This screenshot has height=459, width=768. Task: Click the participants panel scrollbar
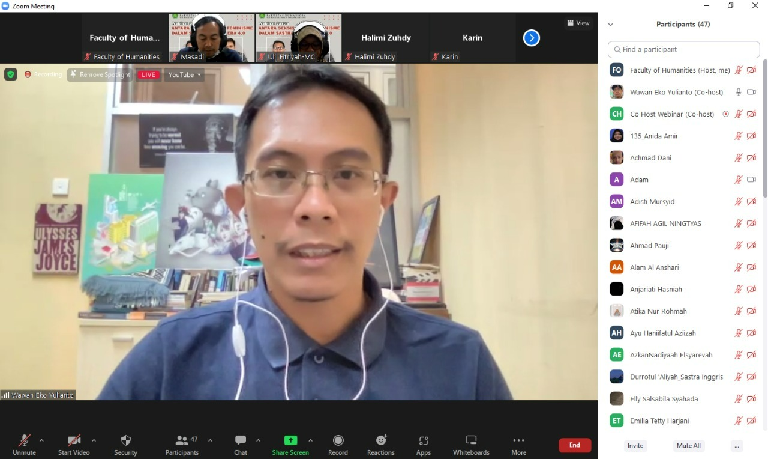pyautogui.click(x=765, y=129)
